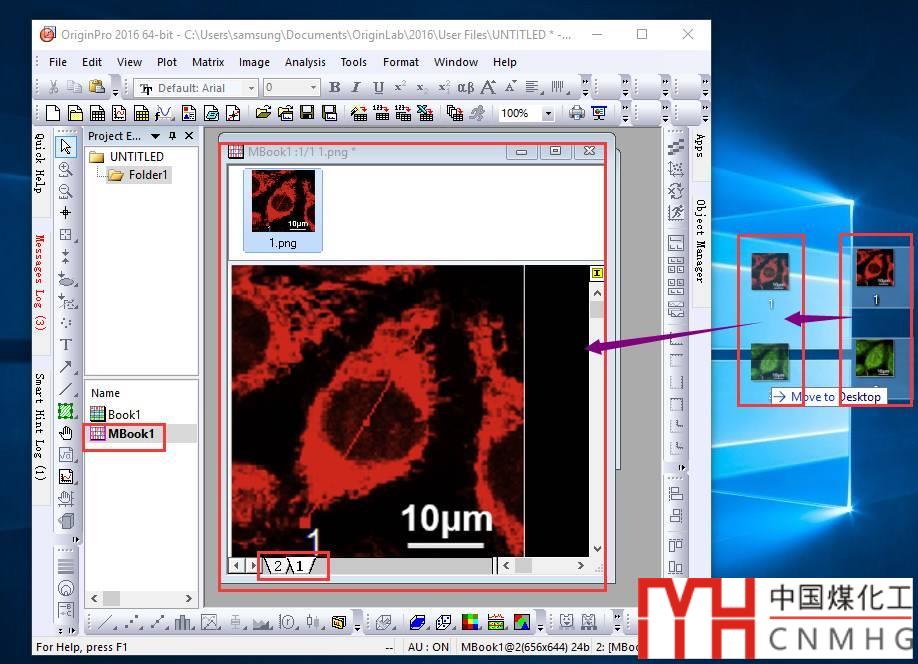Image resolution: width=918 pixels, height=664 pixels.
Task: Click the Bold formatting button
Action: coord(334,88)
